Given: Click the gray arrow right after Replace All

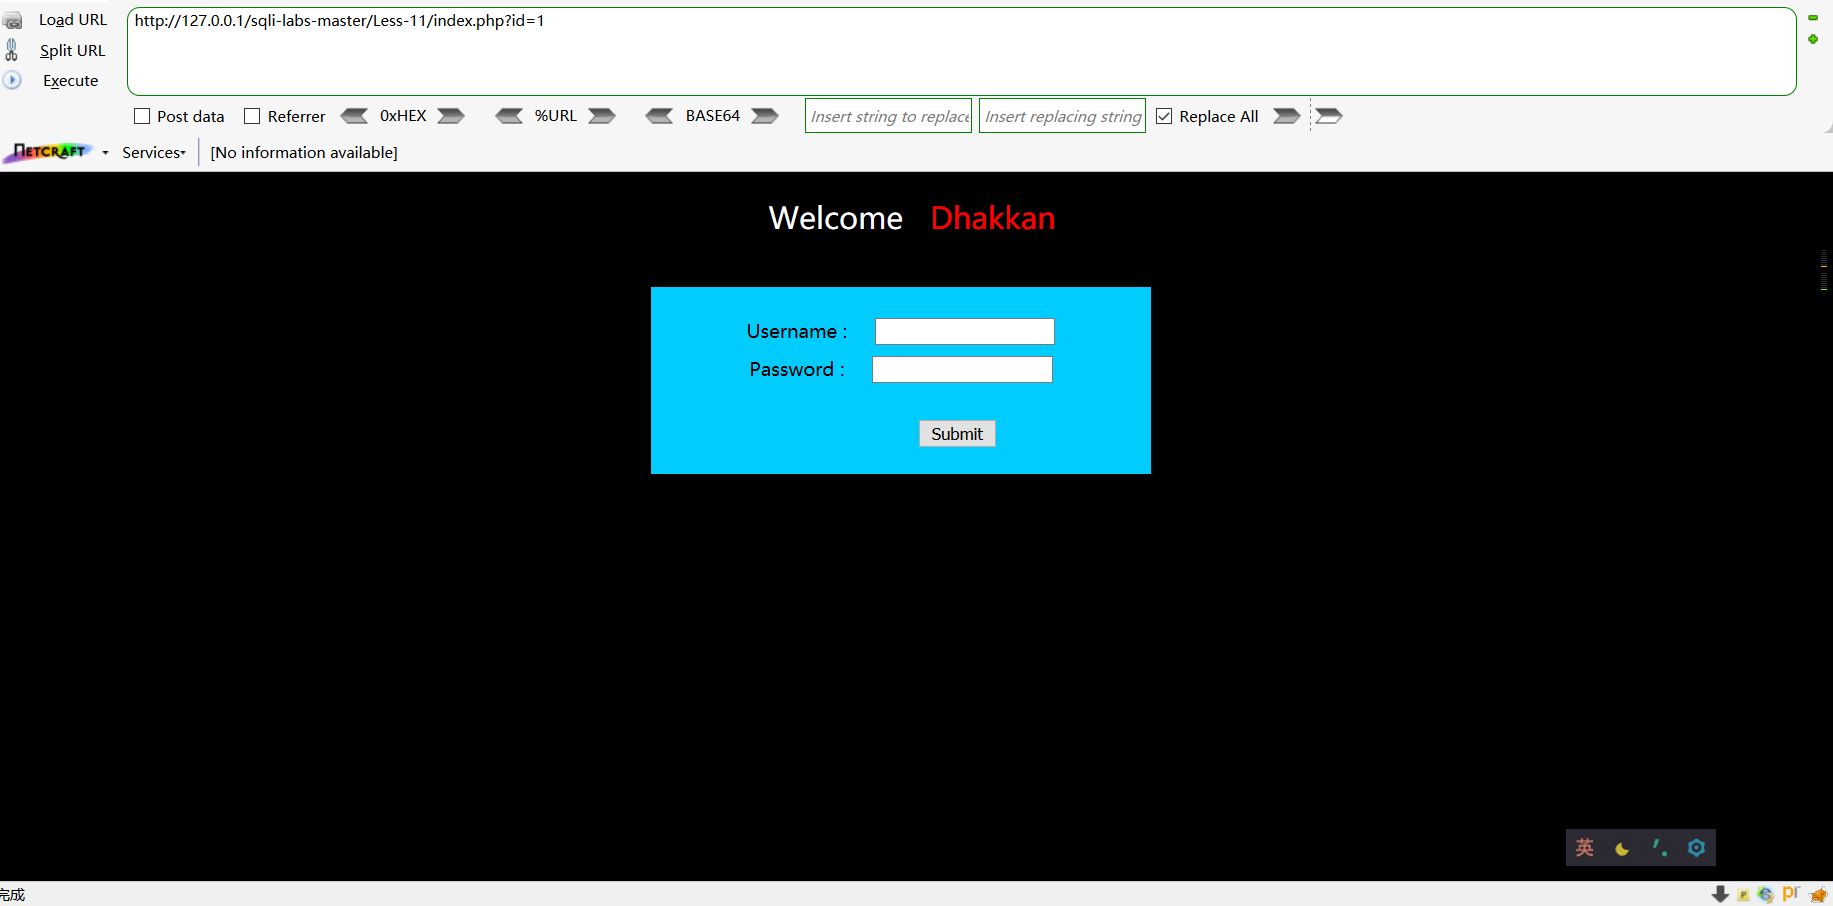Looking at the screenshot, I should point(1287,116).
